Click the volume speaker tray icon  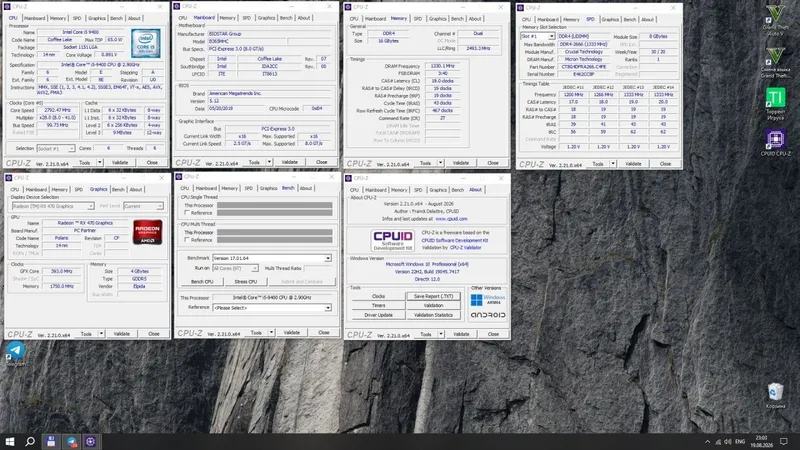728,442
